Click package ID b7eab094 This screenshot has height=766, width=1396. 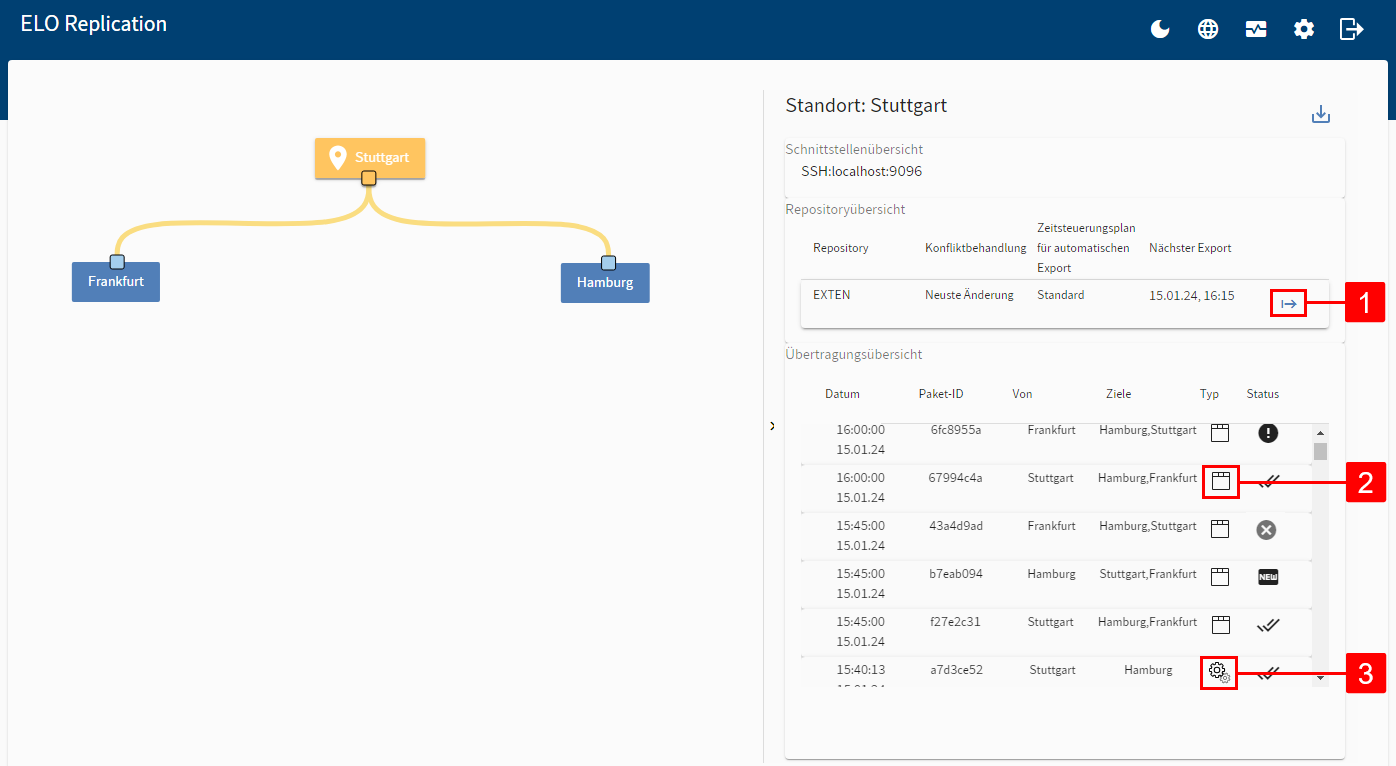click(x=956, y=574)
